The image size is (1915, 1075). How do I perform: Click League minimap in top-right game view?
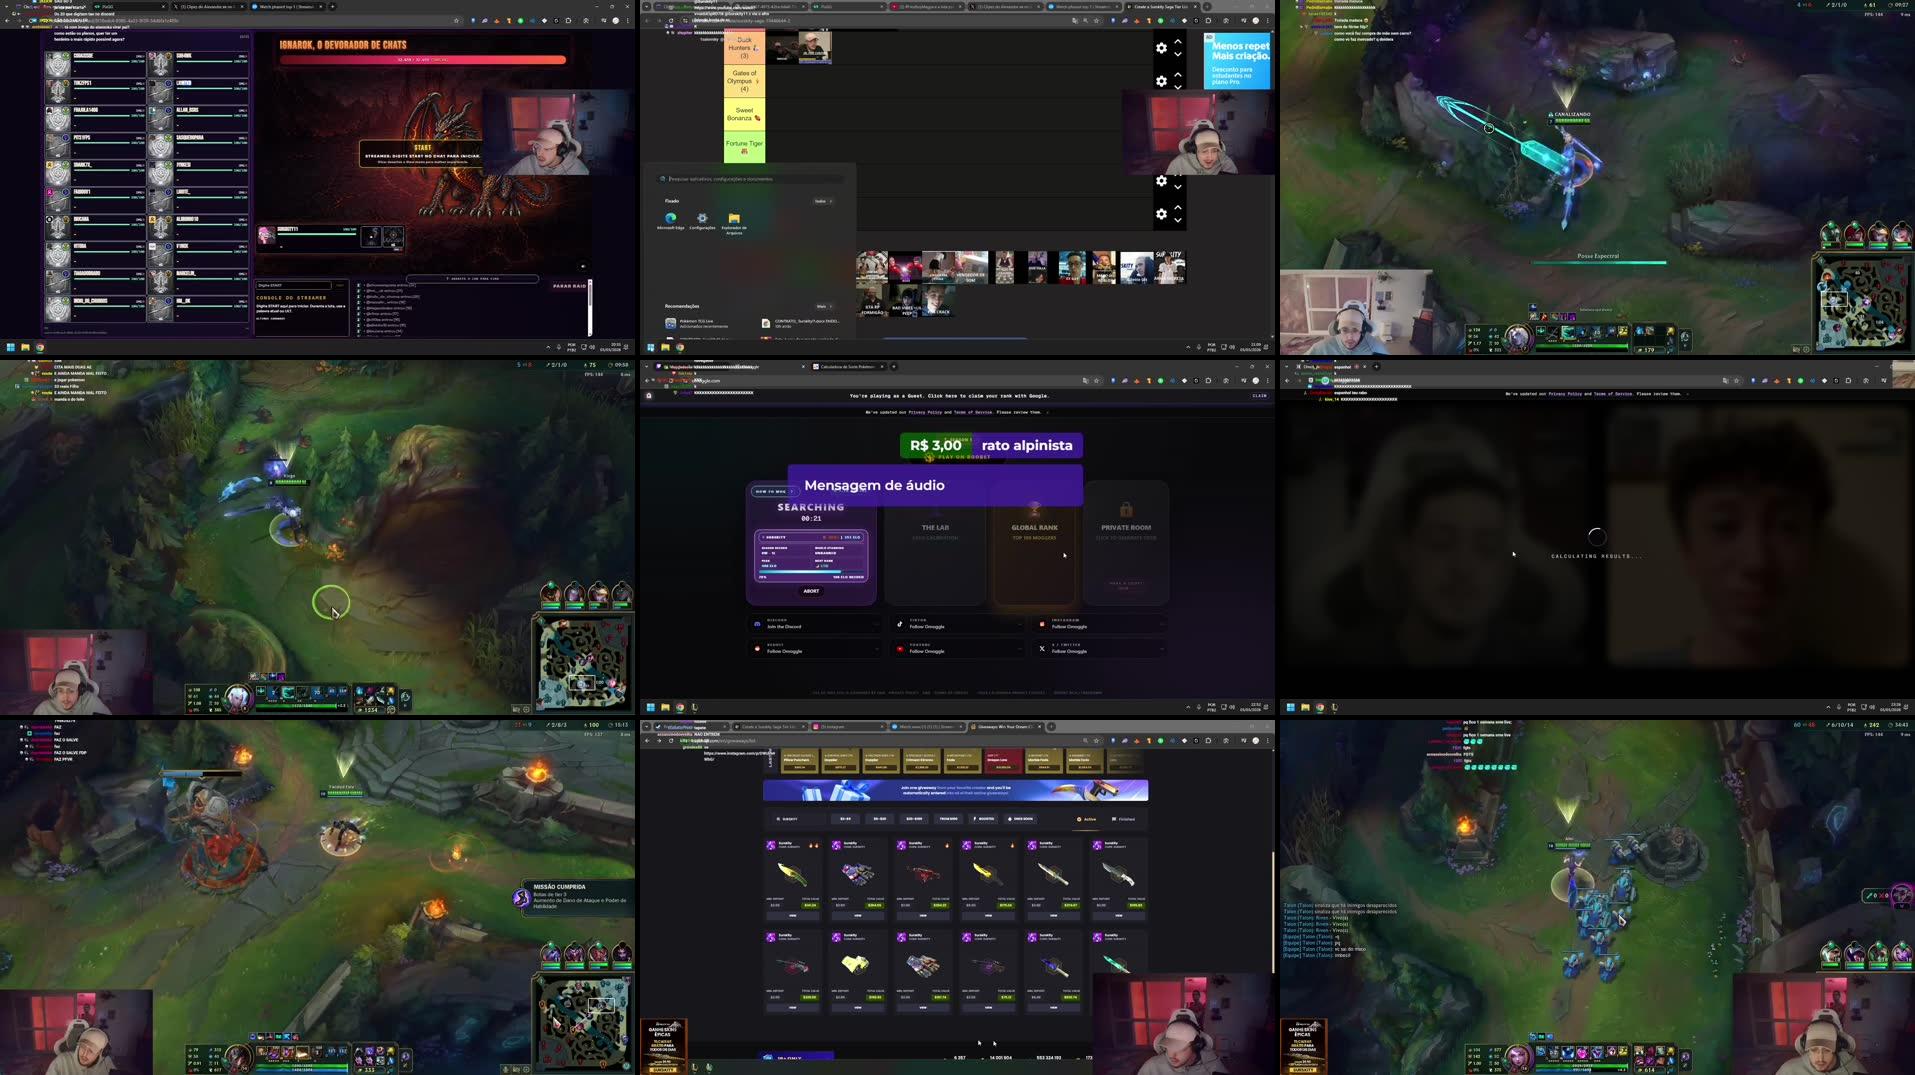tap(1863, 303)
